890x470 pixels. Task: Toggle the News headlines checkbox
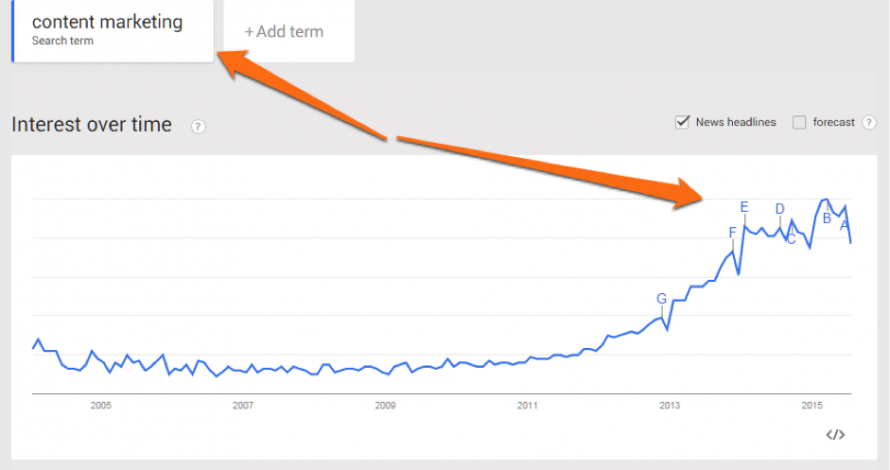[682, 121]
